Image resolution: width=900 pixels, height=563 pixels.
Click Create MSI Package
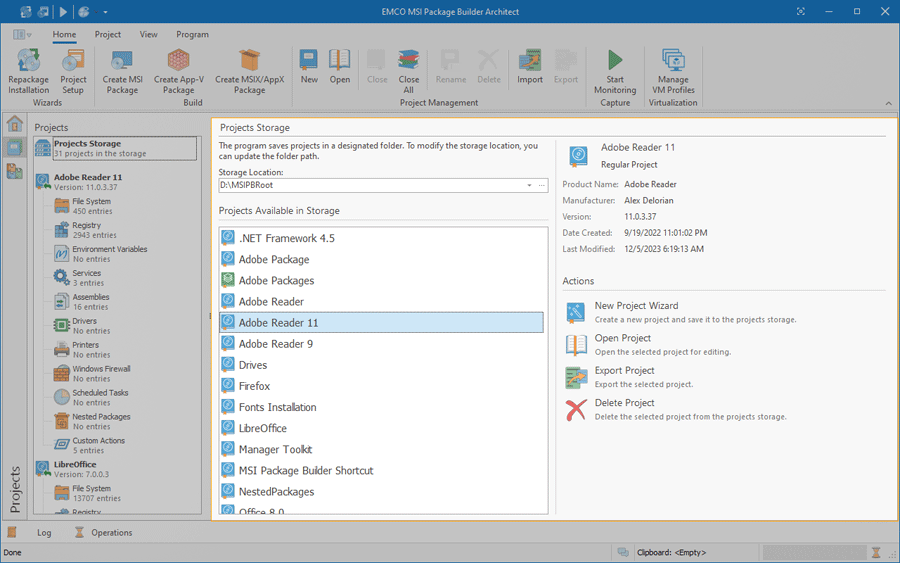click(122, 71)
